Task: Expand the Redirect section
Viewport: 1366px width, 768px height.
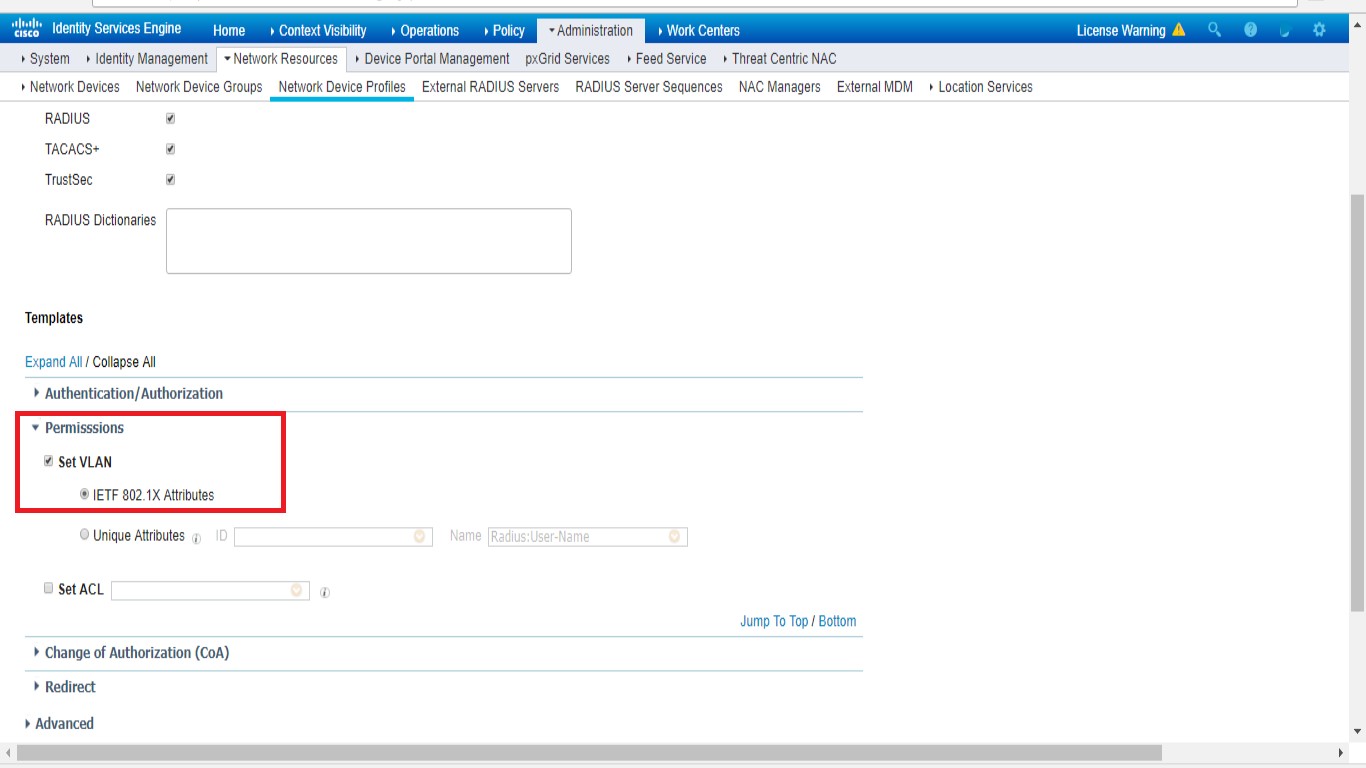Action: (64, 687)
